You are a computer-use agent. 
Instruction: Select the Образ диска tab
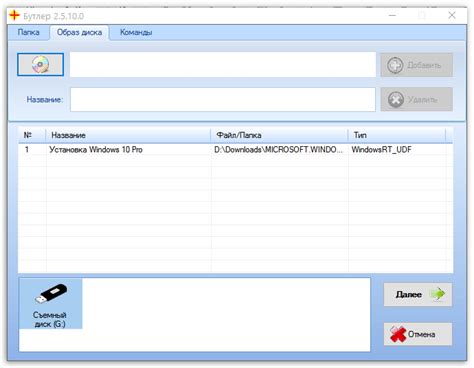click(79, 32)
